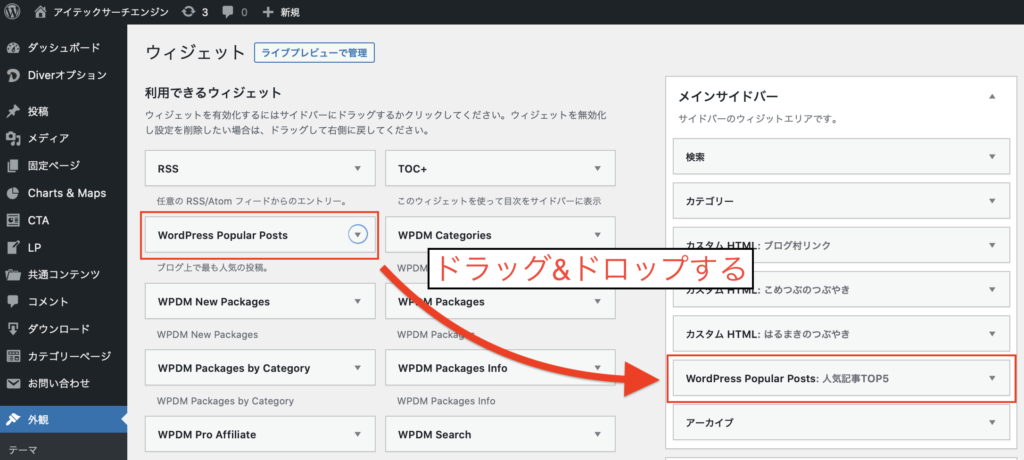The height and width of the screenshot is (460, 1024).
Task: Click the 外観 paintbrush icon
Action: tap(13, 420)
